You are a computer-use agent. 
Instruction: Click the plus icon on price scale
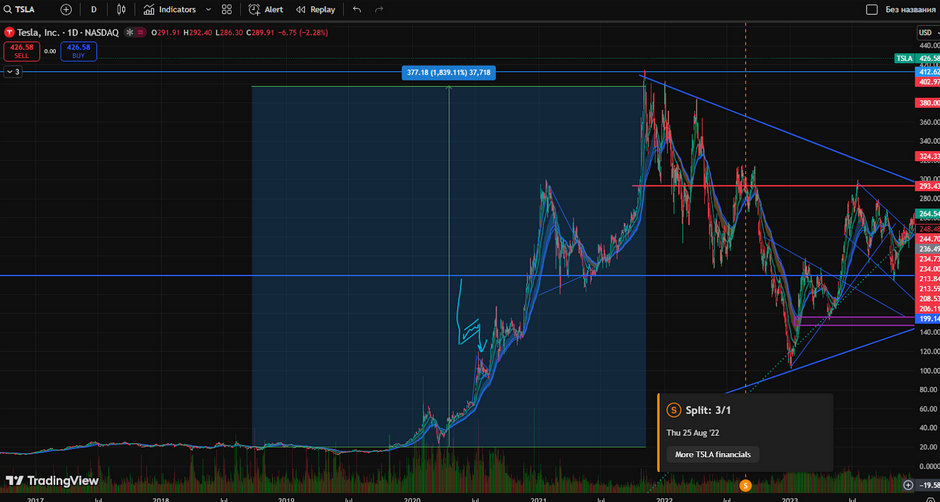907,485
